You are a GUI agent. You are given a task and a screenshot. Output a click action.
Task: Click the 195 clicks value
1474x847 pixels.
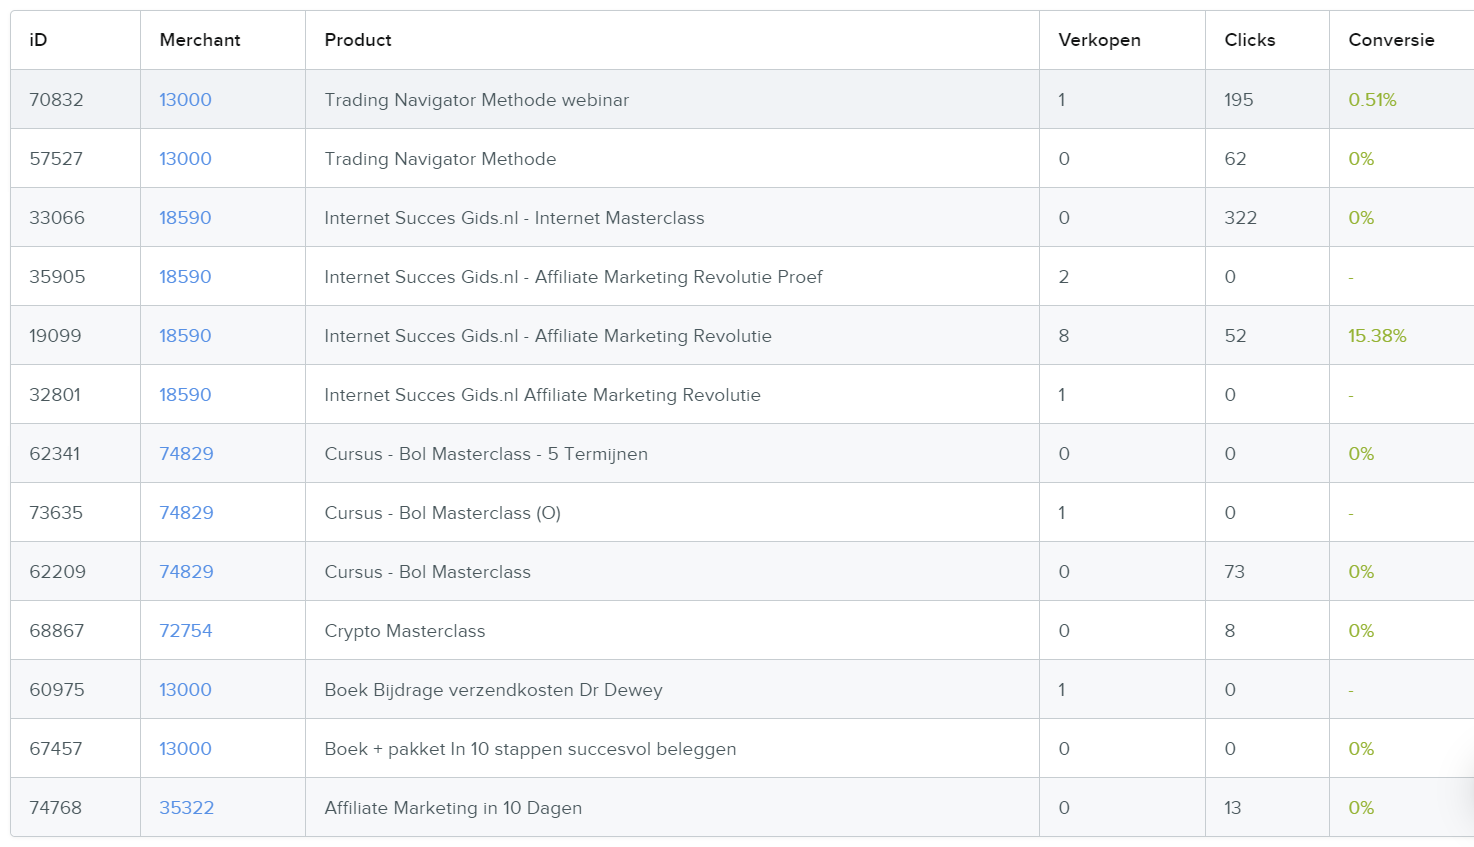pos(1238,100)
